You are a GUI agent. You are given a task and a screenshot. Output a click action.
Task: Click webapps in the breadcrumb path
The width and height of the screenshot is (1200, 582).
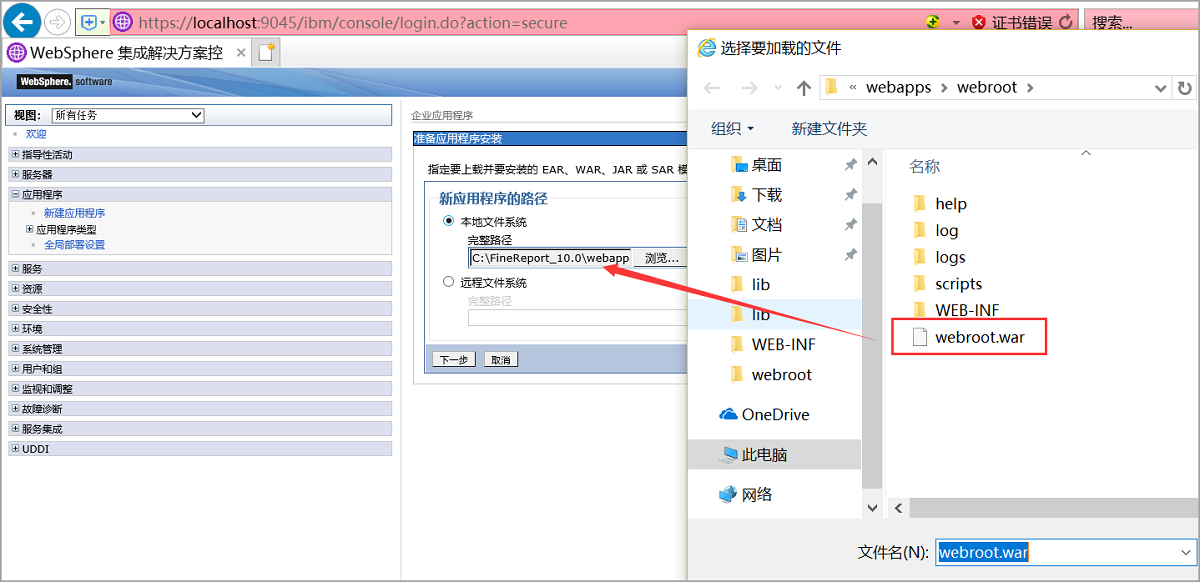click(x=898, y=88)
